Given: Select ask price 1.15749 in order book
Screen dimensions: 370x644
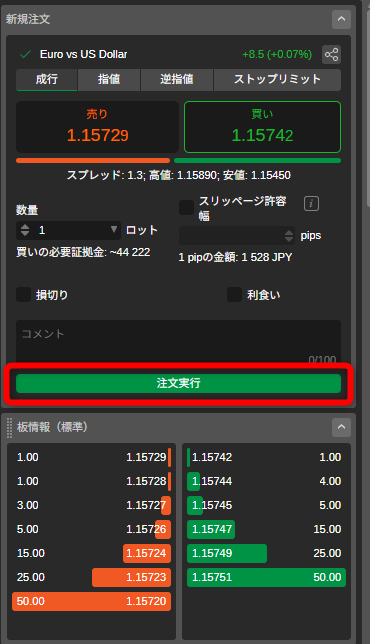Looking at the screenshot, I should [212, 553].
